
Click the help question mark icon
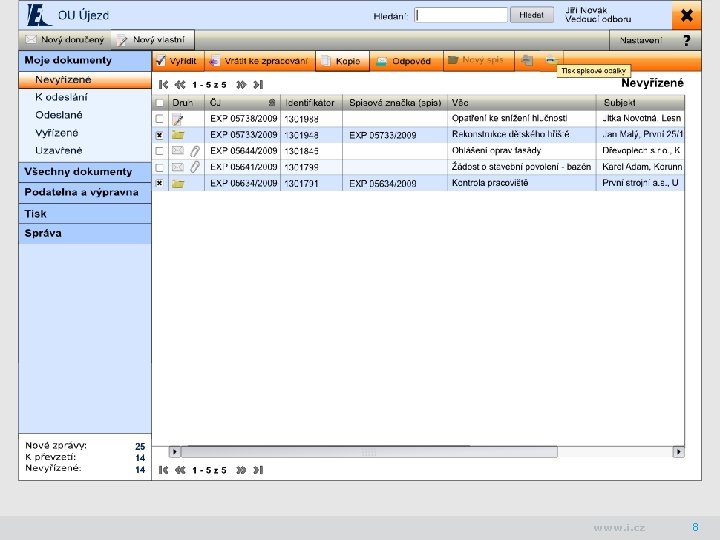pos(686,40)
